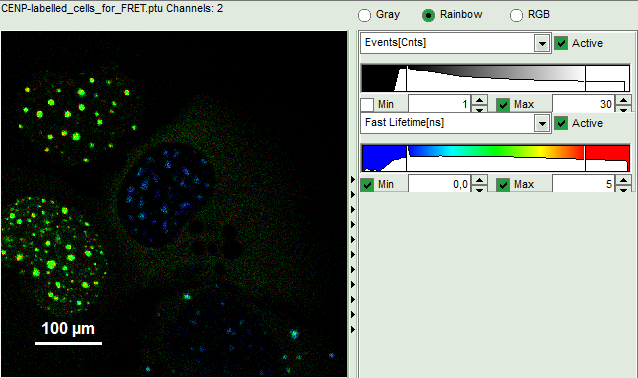This screenshot has width=638, height=378.
Task: Click the rainbow lifetime color scale histogram
Action: tap(496, 158)
